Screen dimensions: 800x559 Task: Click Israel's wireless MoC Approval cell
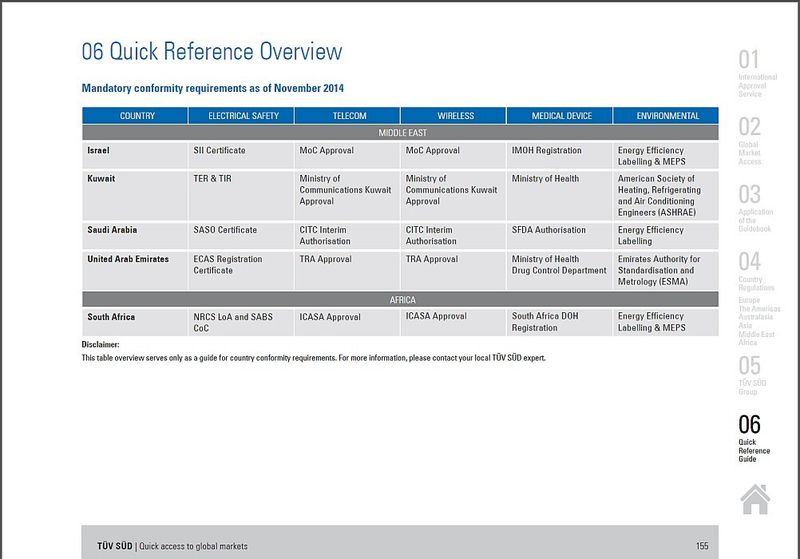454,156
